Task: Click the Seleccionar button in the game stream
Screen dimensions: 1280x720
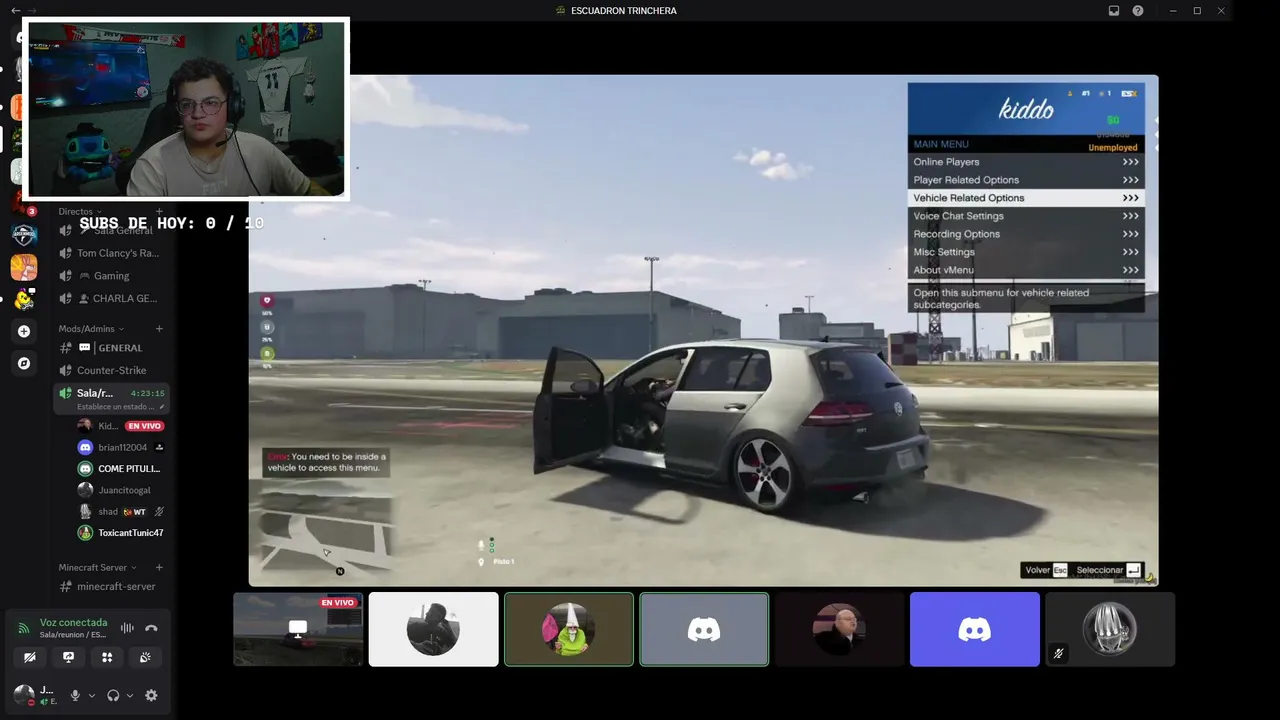Action: click(x=1108, y=570)
